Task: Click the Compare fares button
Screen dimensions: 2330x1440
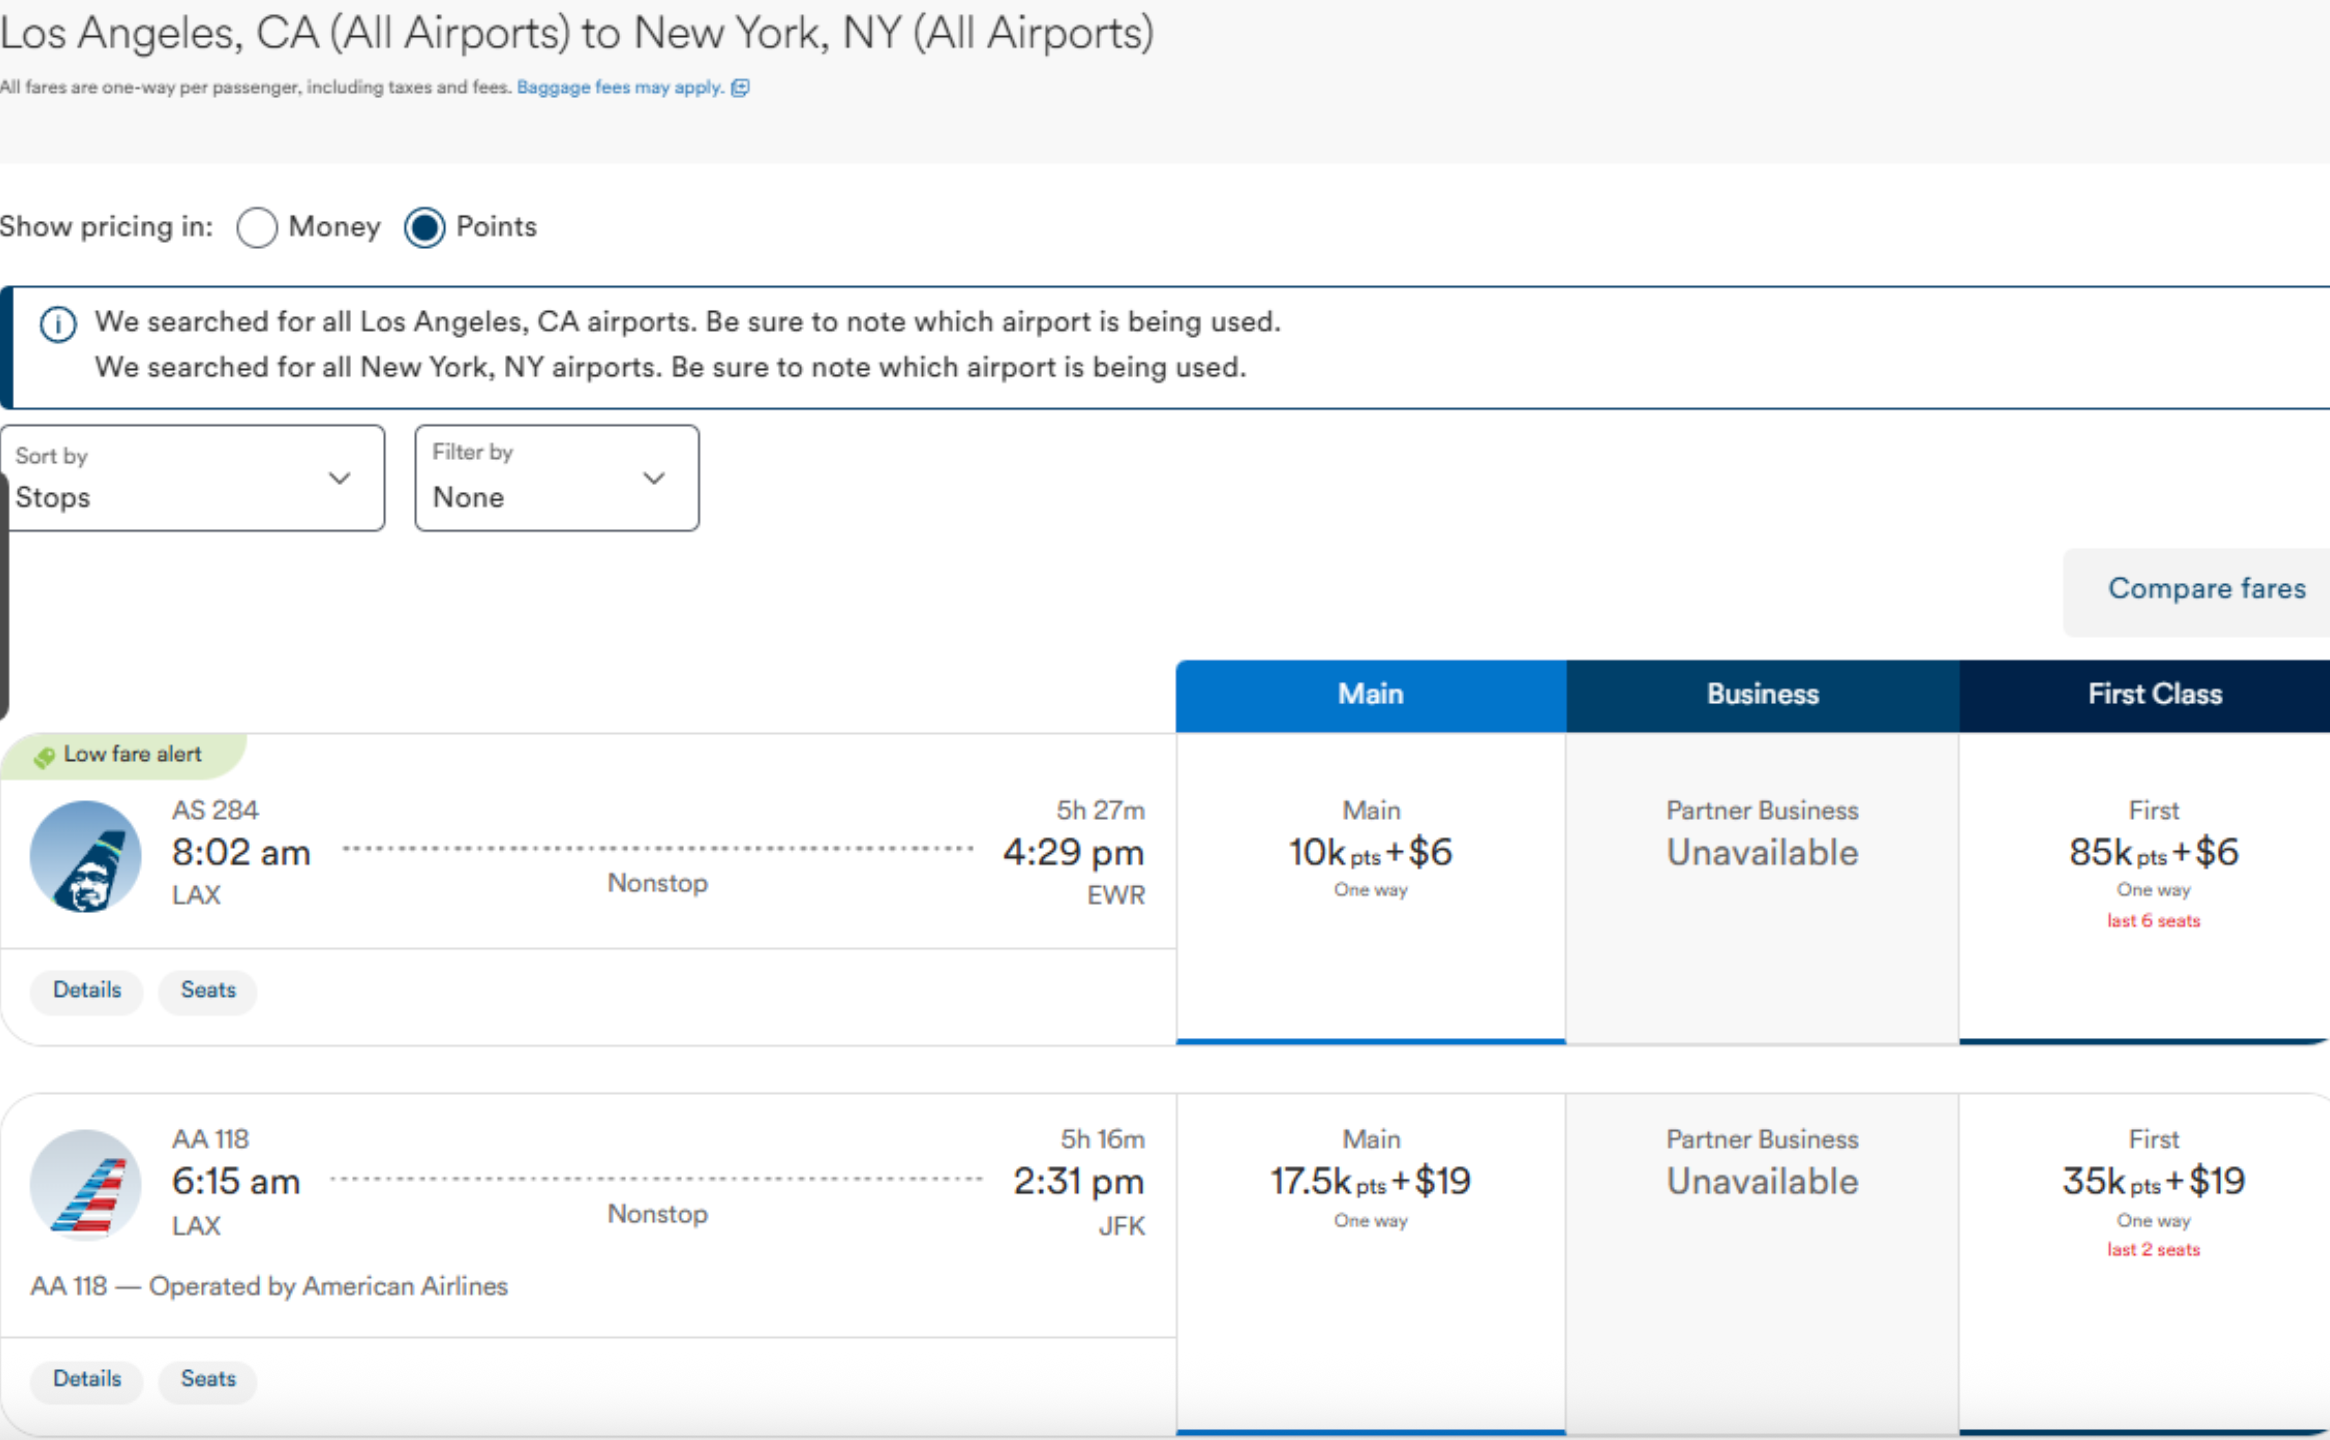Action: [2206, 589]
